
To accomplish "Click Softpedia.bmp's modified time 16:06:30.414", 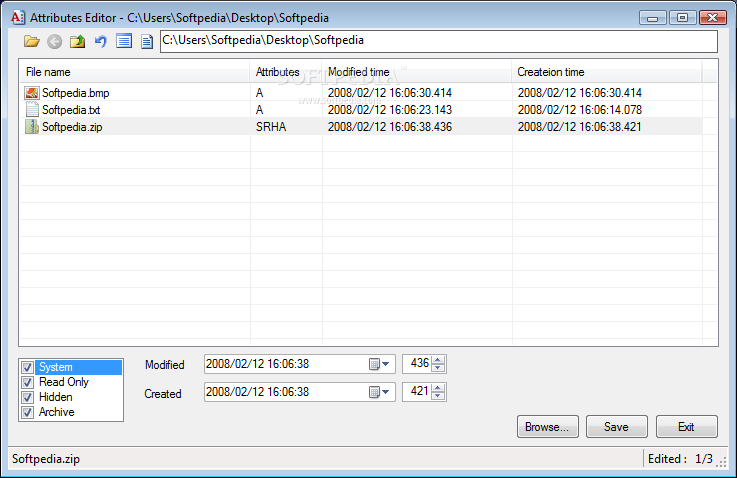I will 390,93.
